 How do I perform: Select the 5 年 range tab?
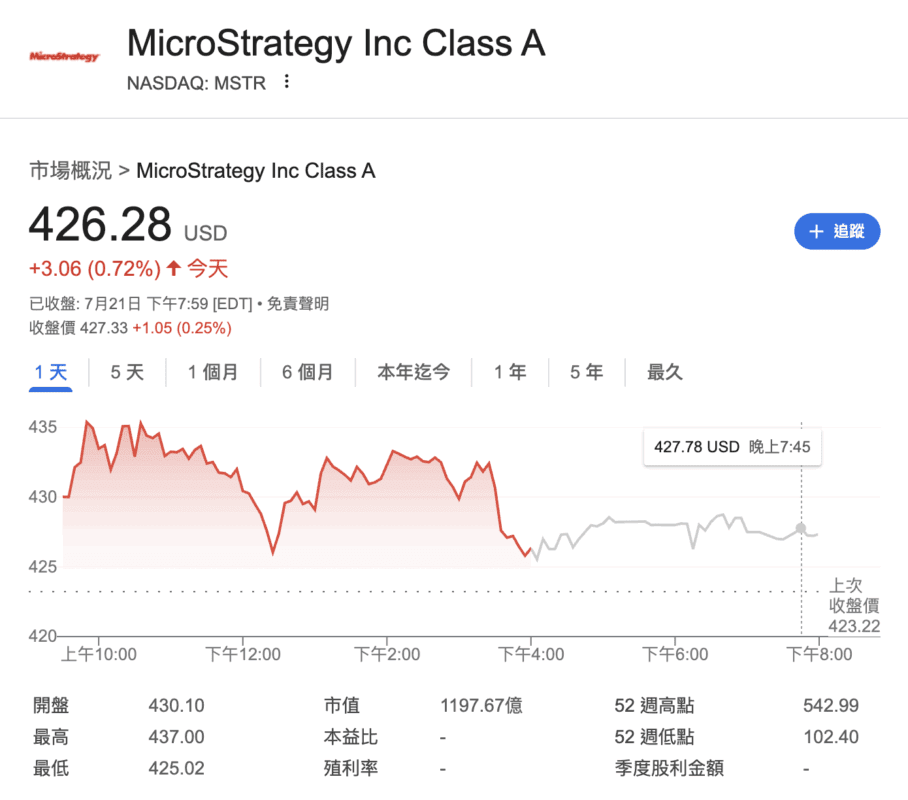pyautogui.click(x=586, y=372)
